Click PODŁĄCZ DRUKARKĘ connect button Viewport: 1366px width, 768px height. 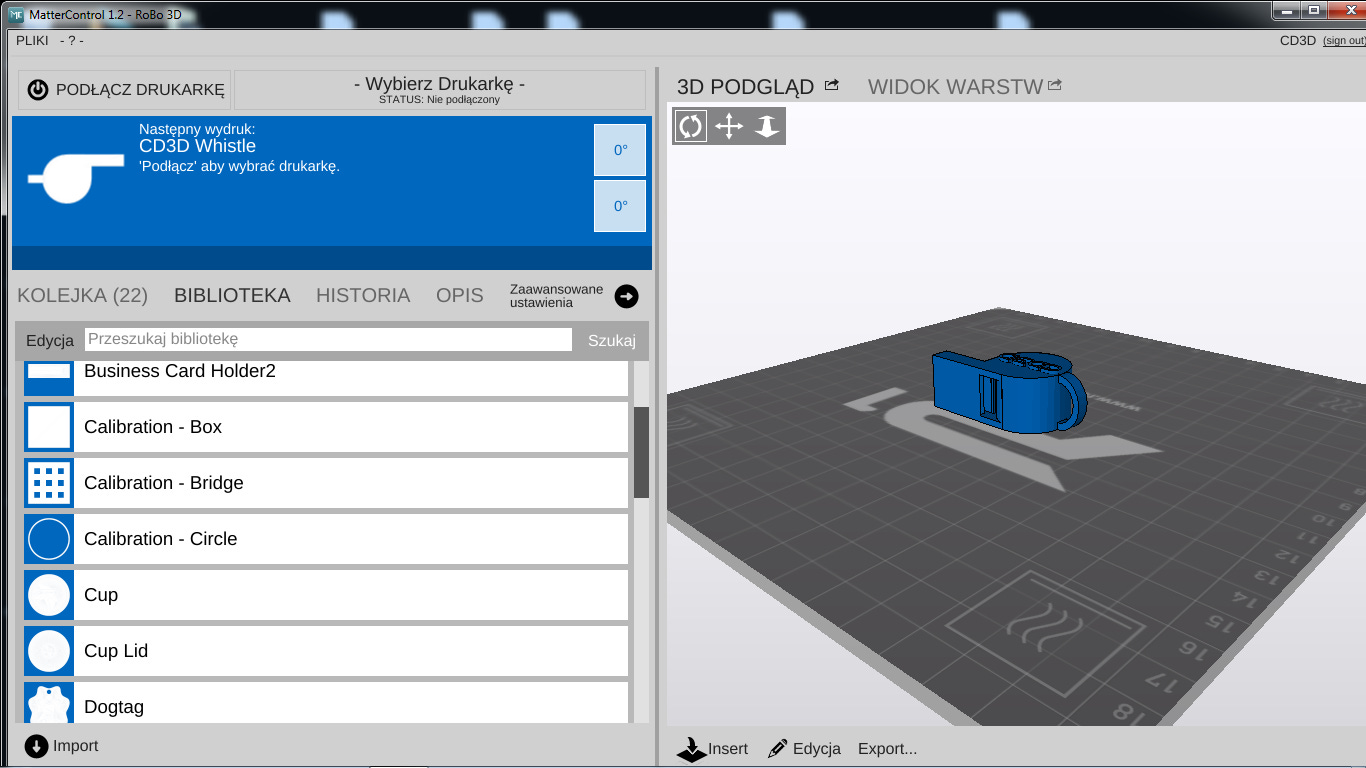coord(125,90)
